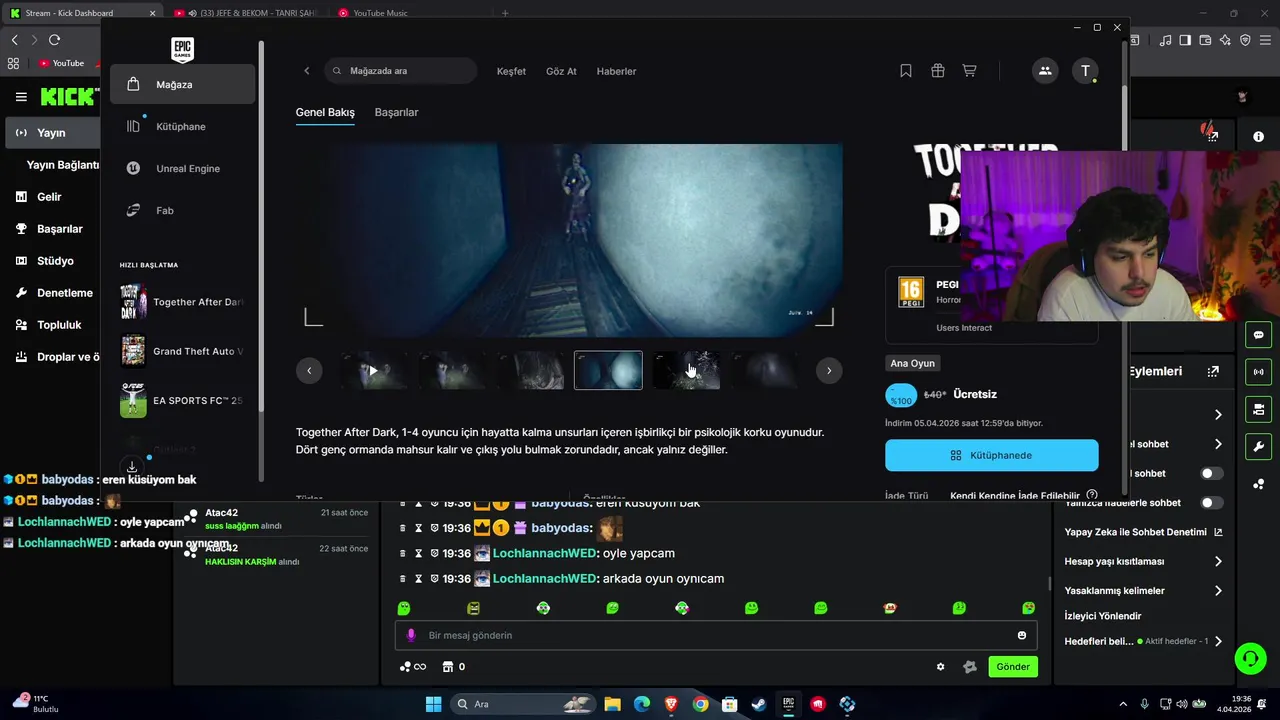The width and height of the screenshot is (1280, 720).
Task: Open the YouTube bookmark in the browser bar
Action: point(61,63)
